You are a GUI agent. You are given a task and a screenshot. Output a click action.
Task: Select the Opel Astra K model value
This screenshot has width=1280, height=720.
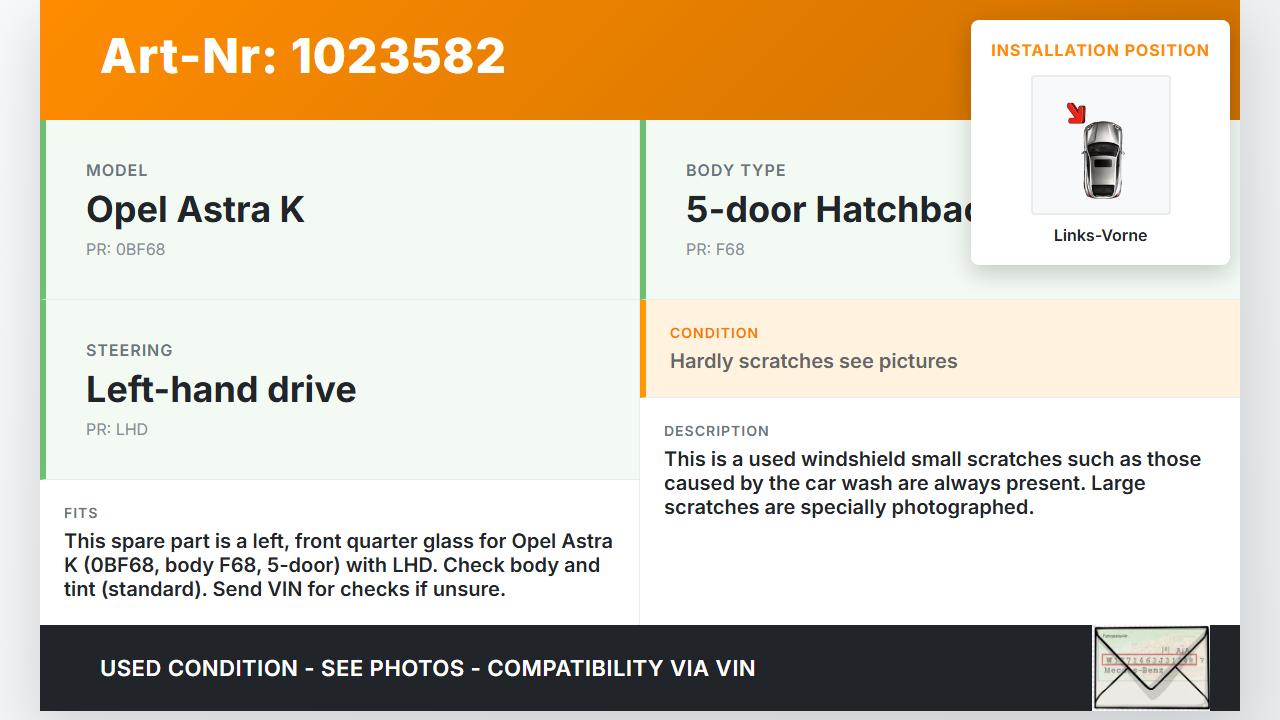(x=195, y=210)
